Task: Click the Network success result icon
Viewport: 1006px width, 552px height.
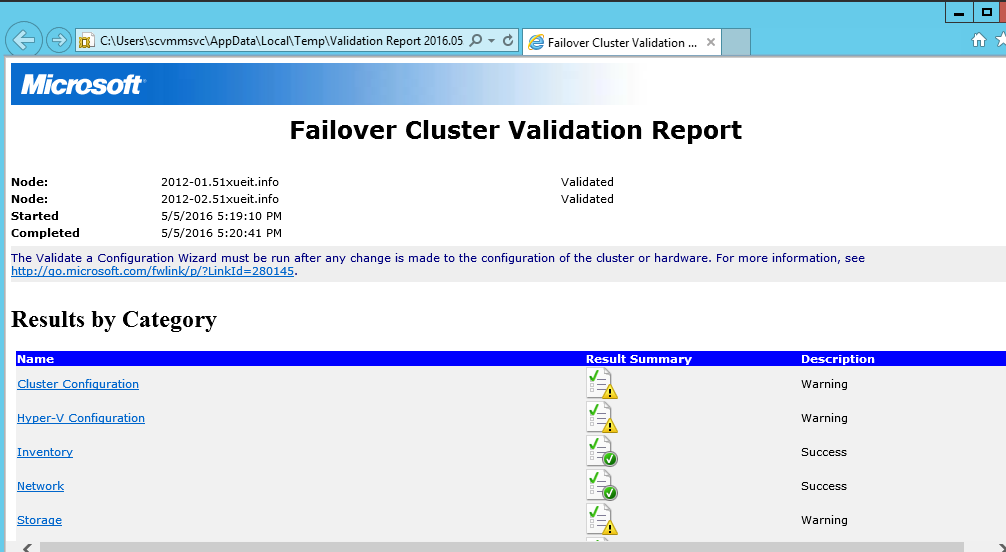Action: (602, 486)
